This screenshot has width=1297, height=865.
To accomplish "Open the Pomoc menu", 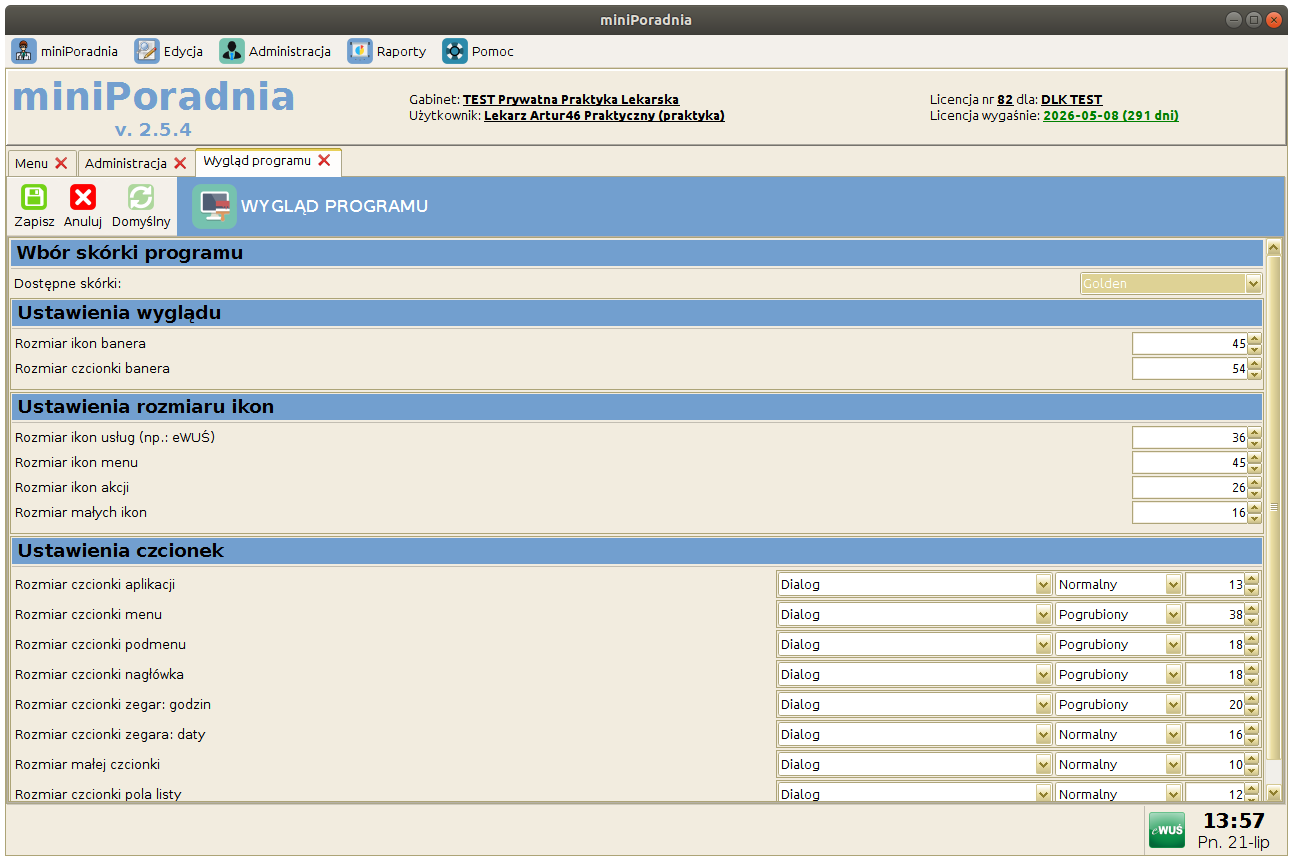I will pos(478,51).
